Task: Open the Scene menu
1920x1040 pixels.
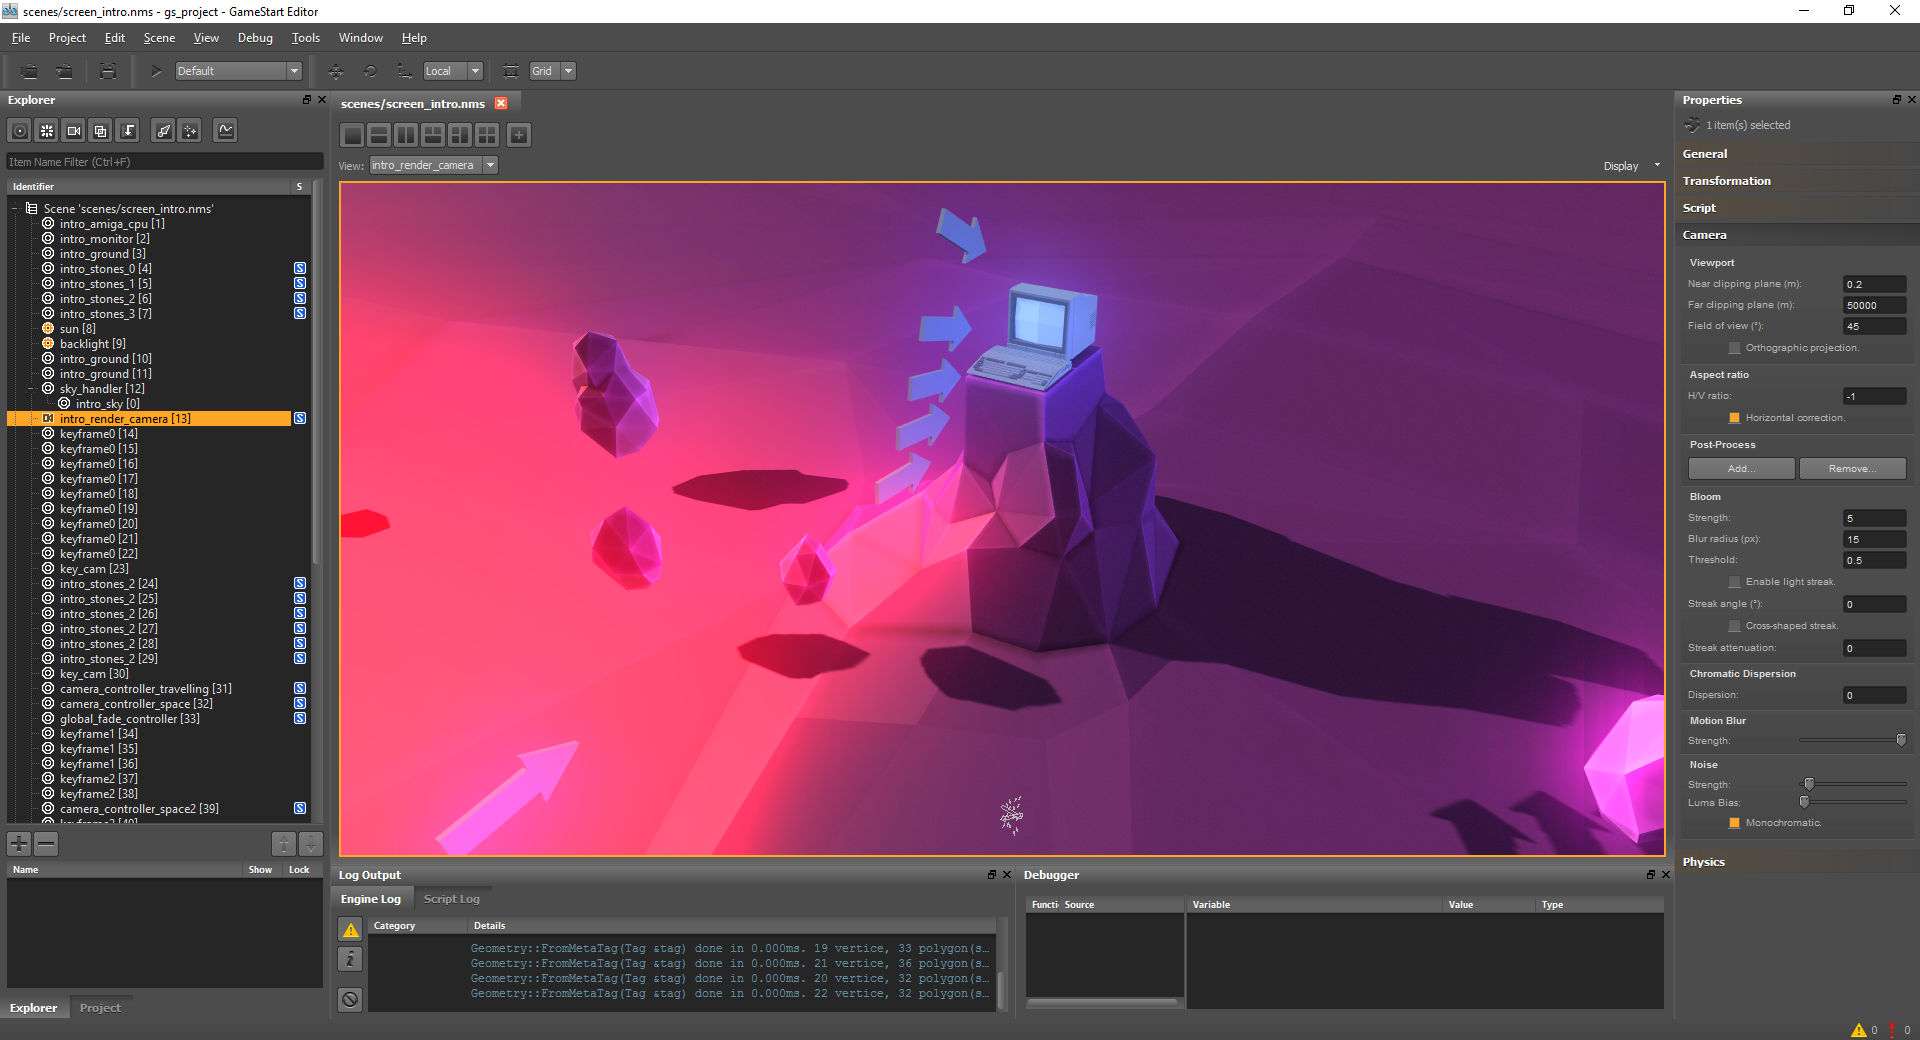Action: click(x=159, y=38)
